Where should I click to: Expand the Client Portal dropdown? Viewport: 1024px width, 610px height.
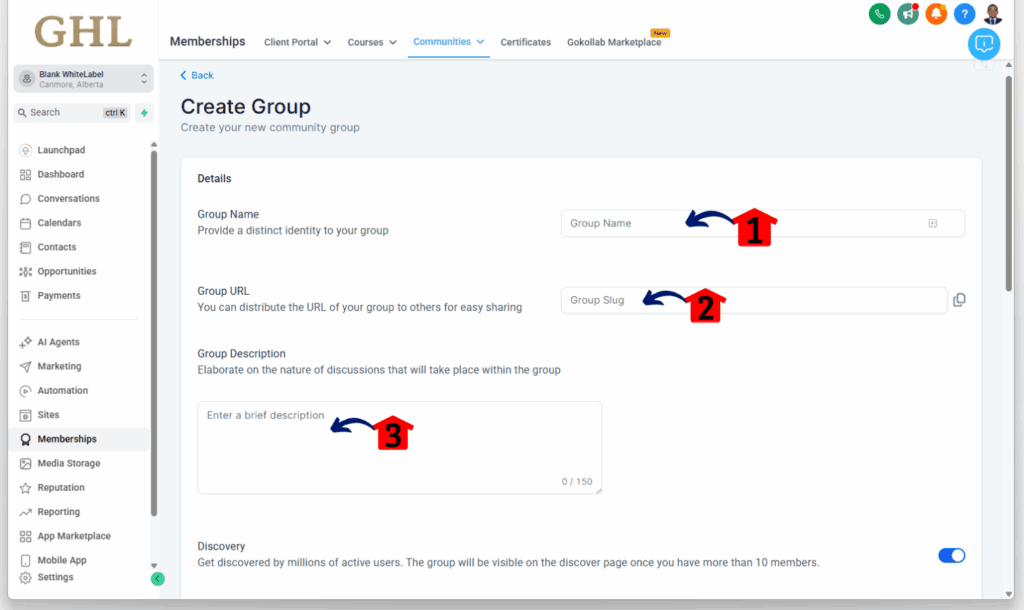[x=297, y=42]
